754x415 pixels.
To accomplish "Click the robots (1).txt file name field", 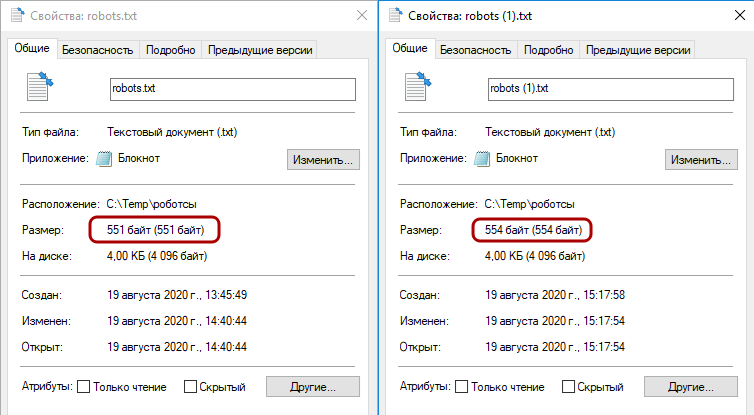I will (610, 88).
